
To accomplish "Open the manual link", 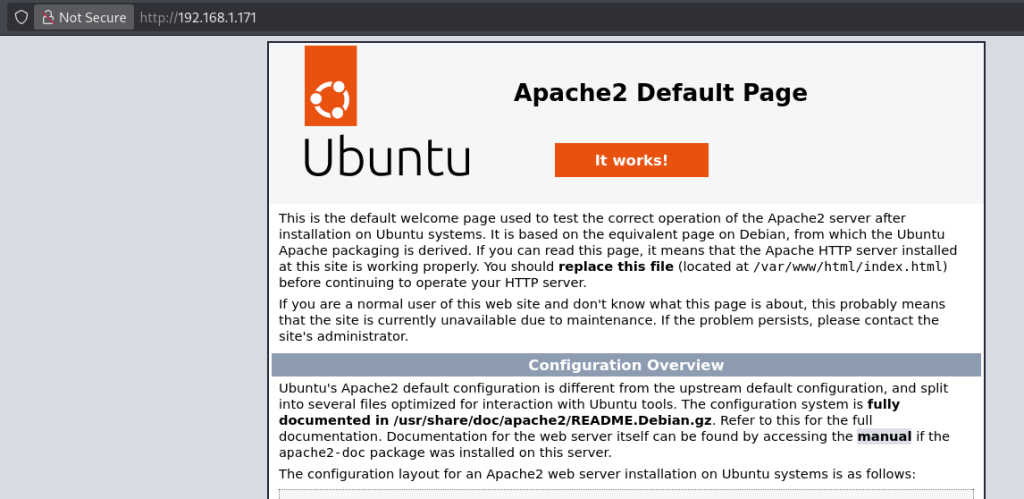I will tap(884, 436).
